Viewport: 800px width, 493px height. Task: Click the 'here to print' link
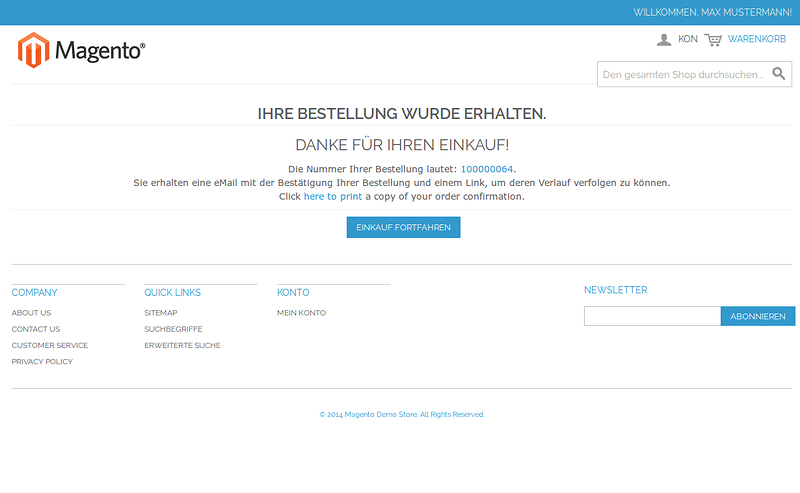point(333,197)
